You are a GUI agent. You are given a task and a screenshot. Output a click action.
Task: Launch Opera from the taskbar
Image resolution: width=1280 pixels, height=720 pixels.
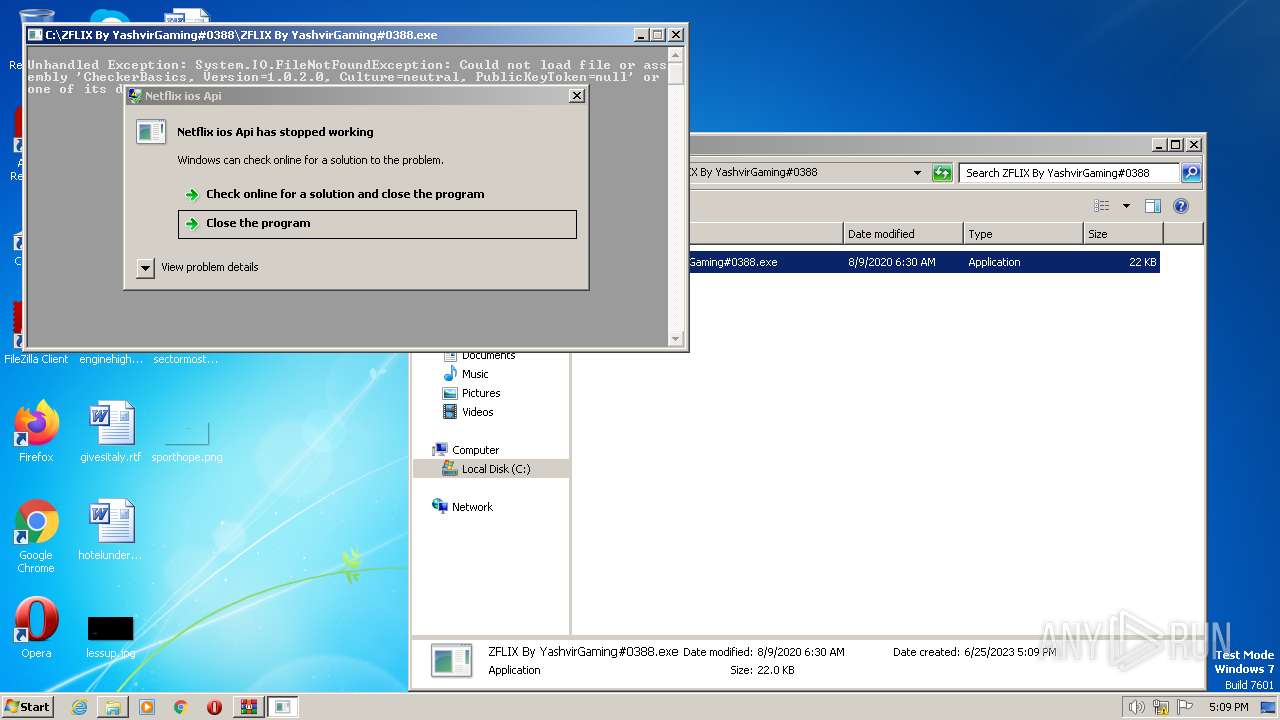tap(214, 707)
